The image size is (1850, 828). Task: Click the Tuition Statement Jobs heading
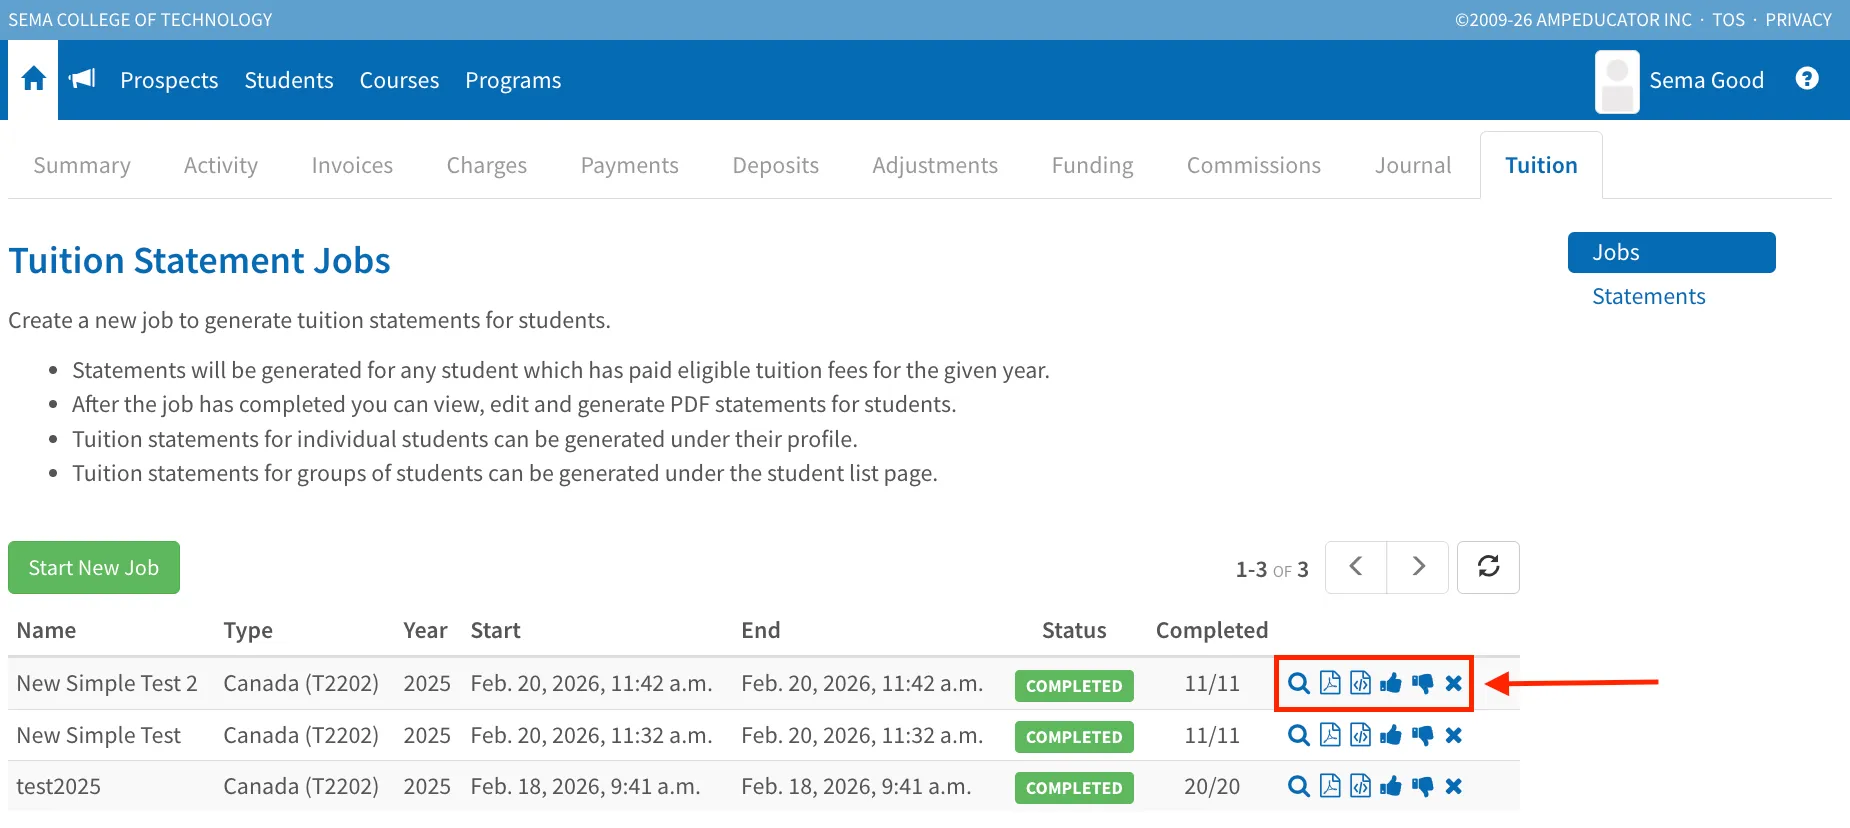199,260
